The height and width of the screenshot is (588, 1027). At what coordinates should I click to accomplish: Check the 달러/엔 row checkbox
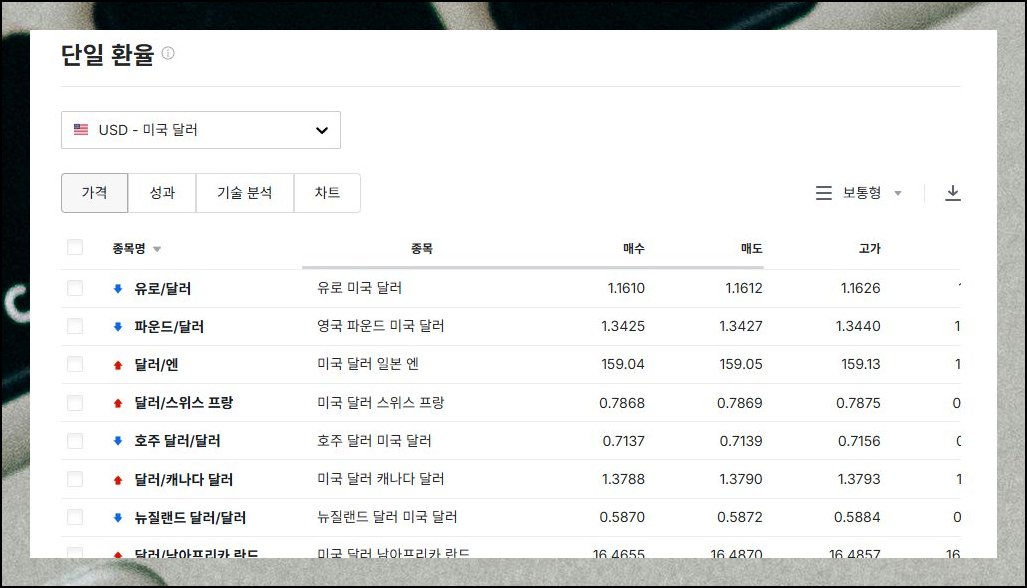(75, 364)
